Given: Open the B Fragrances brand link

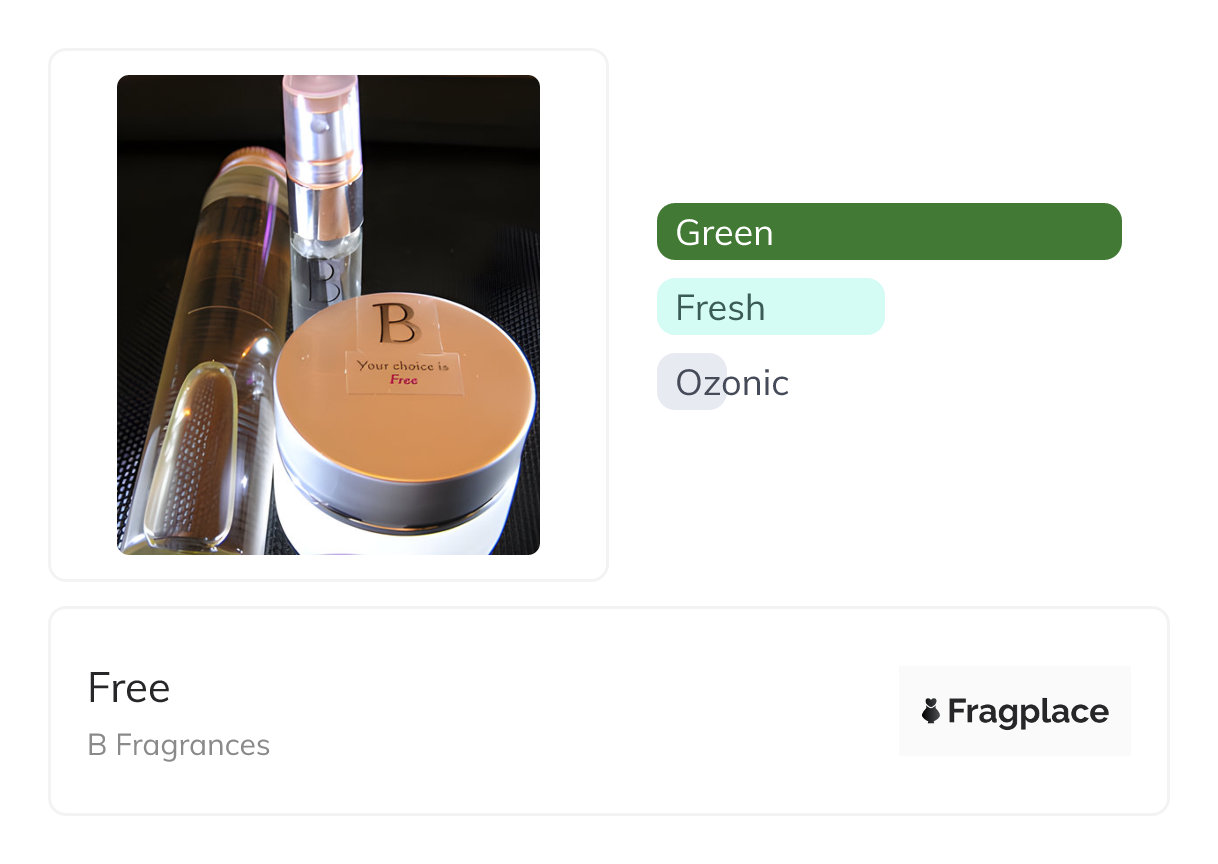Looking at the screenshot, I should click(x=179, y=745).
